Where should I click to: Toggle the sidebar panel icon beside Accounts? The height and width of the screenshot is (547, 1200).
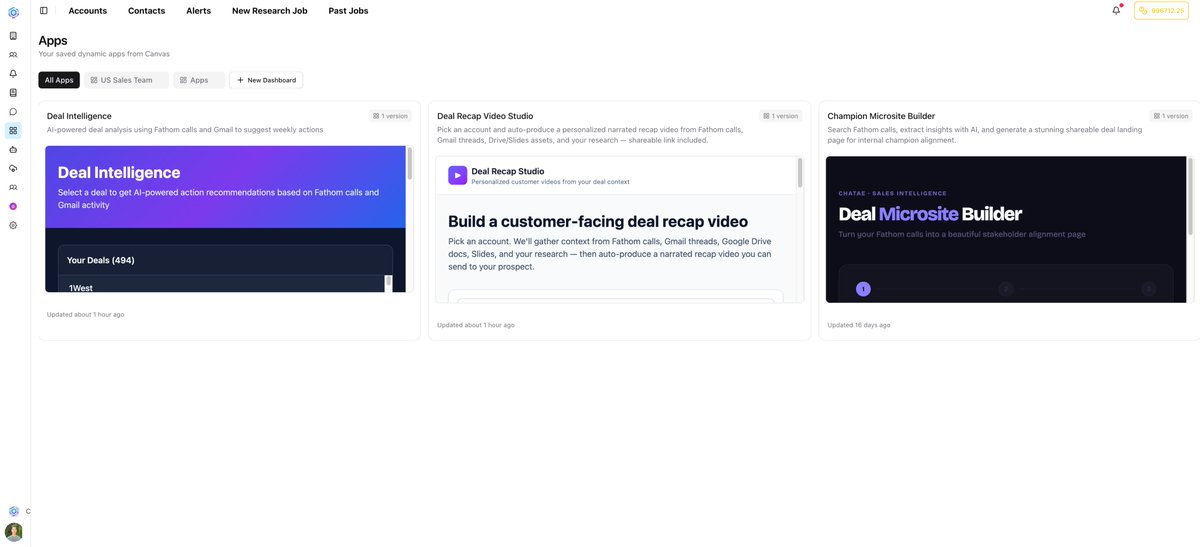pyautogui.click(x=43, y=10)
